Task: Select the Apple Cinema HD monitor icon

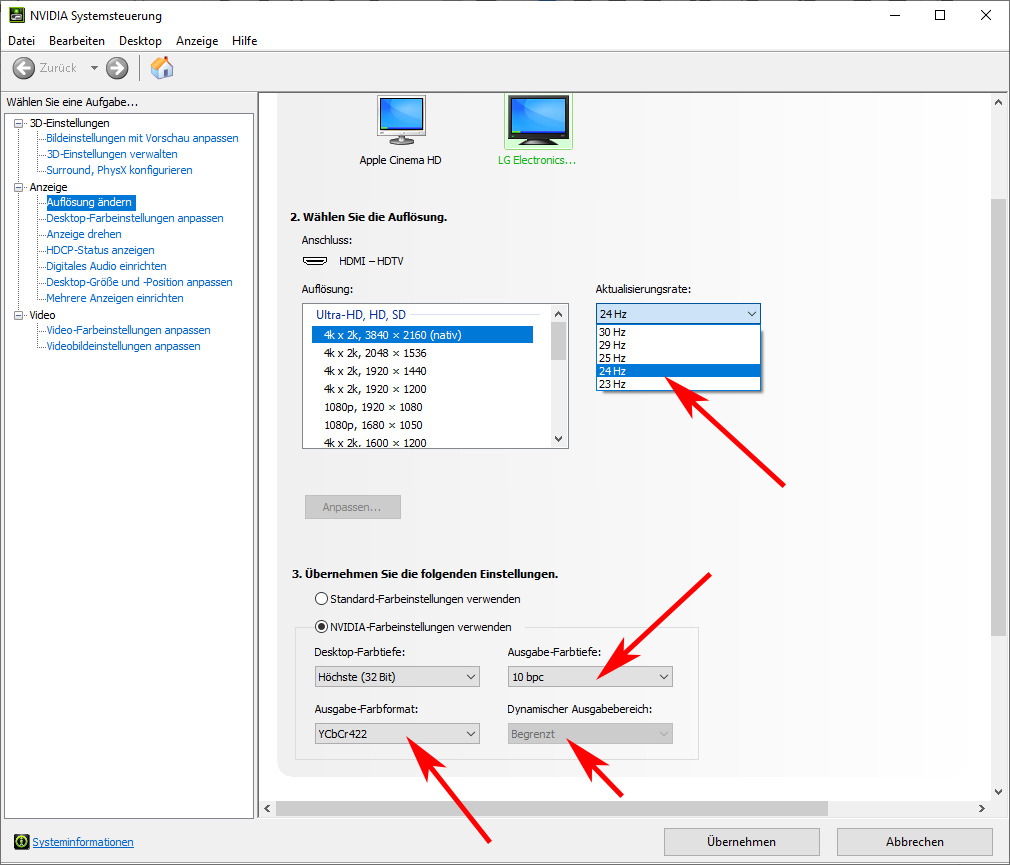Action: [x=401, y=120]
